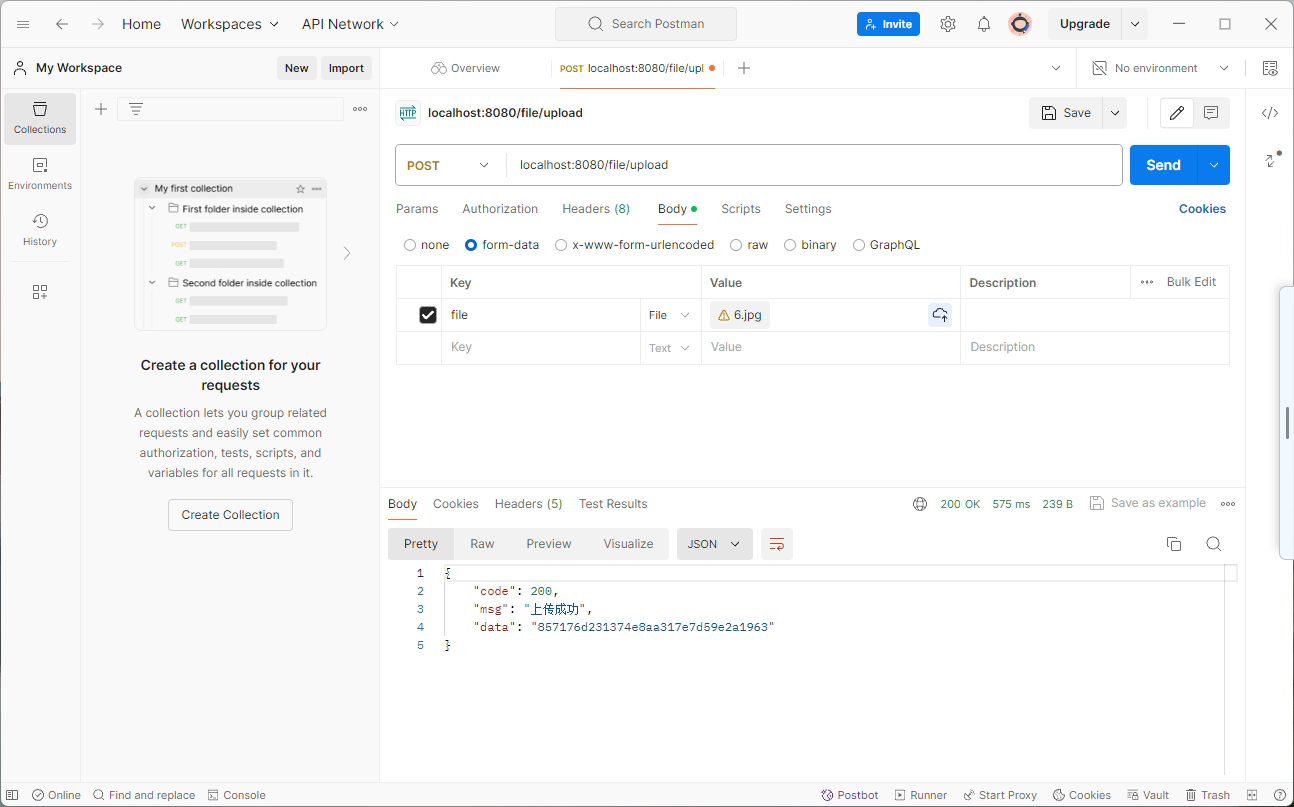Image resolution: width=1294 pixels, height=807 pixels.
Task: Open History in the sidebar
Action: click(40, 230)
